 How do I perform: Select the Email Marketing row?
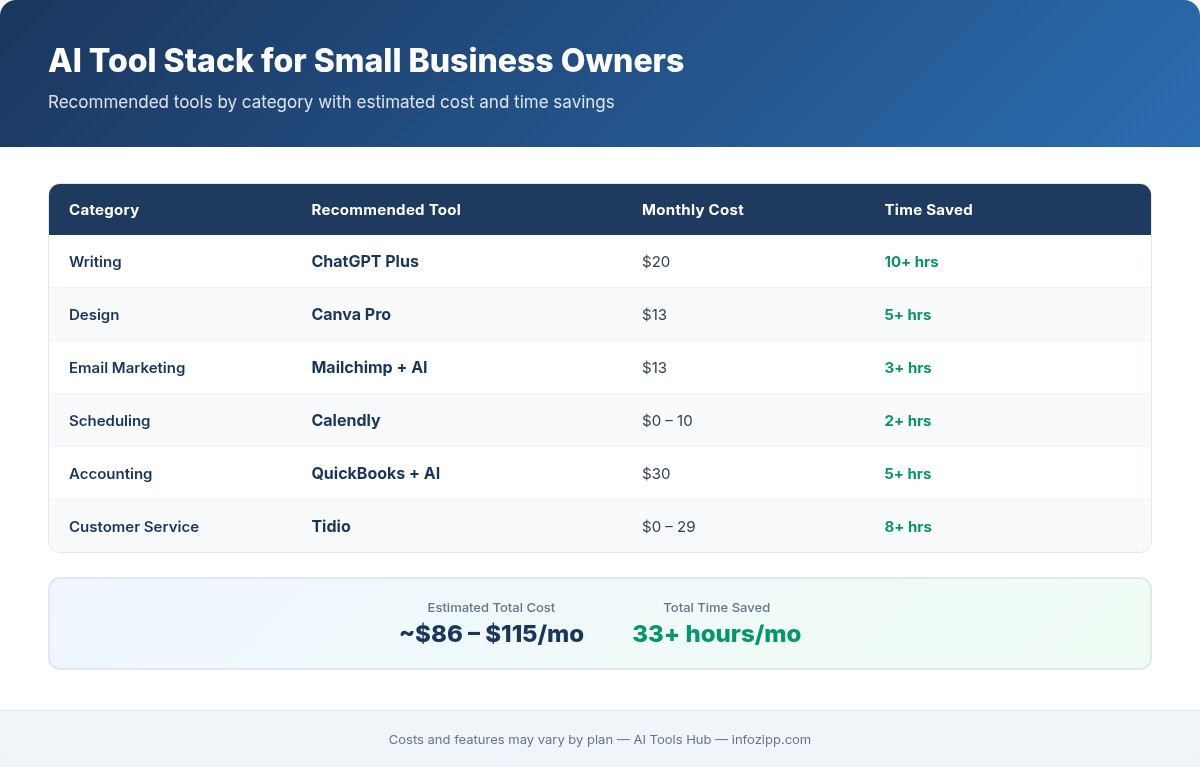[x=127, y=367]
